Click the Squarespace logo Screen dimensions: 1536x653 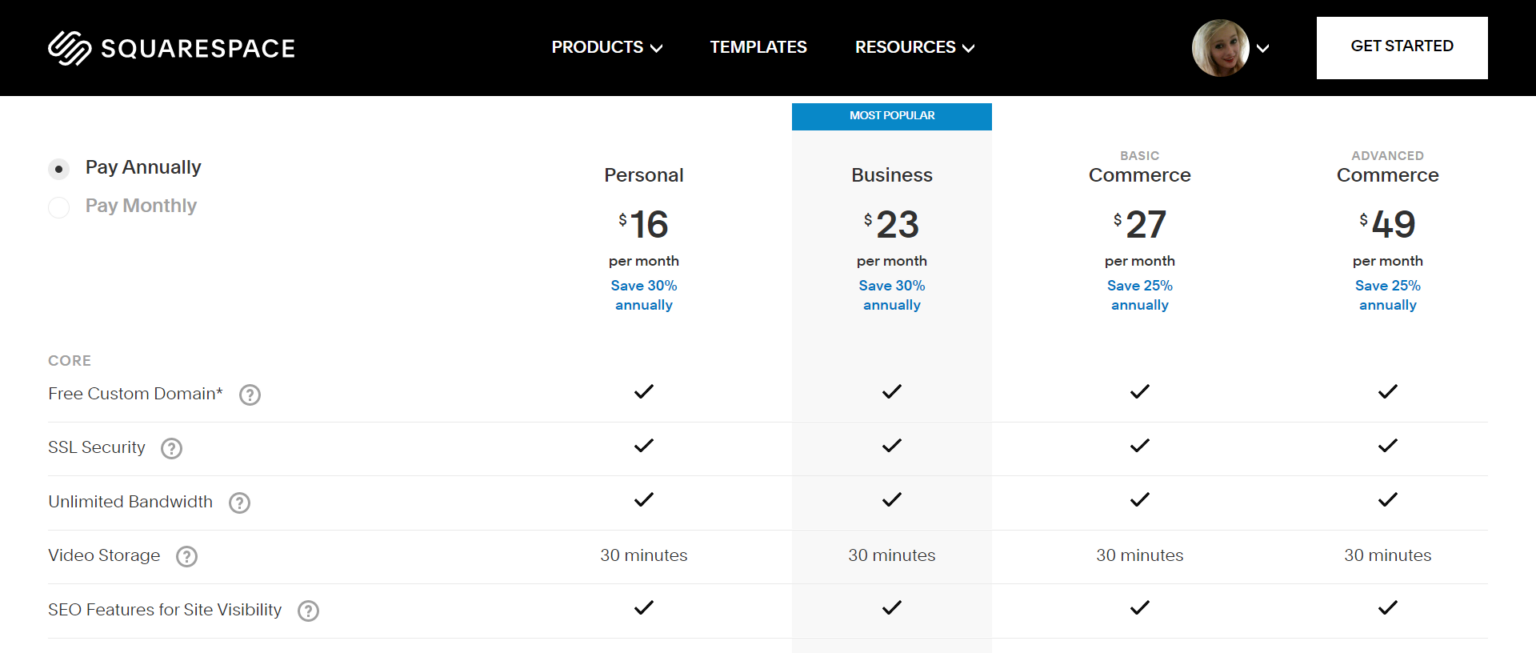coord(170,47)
